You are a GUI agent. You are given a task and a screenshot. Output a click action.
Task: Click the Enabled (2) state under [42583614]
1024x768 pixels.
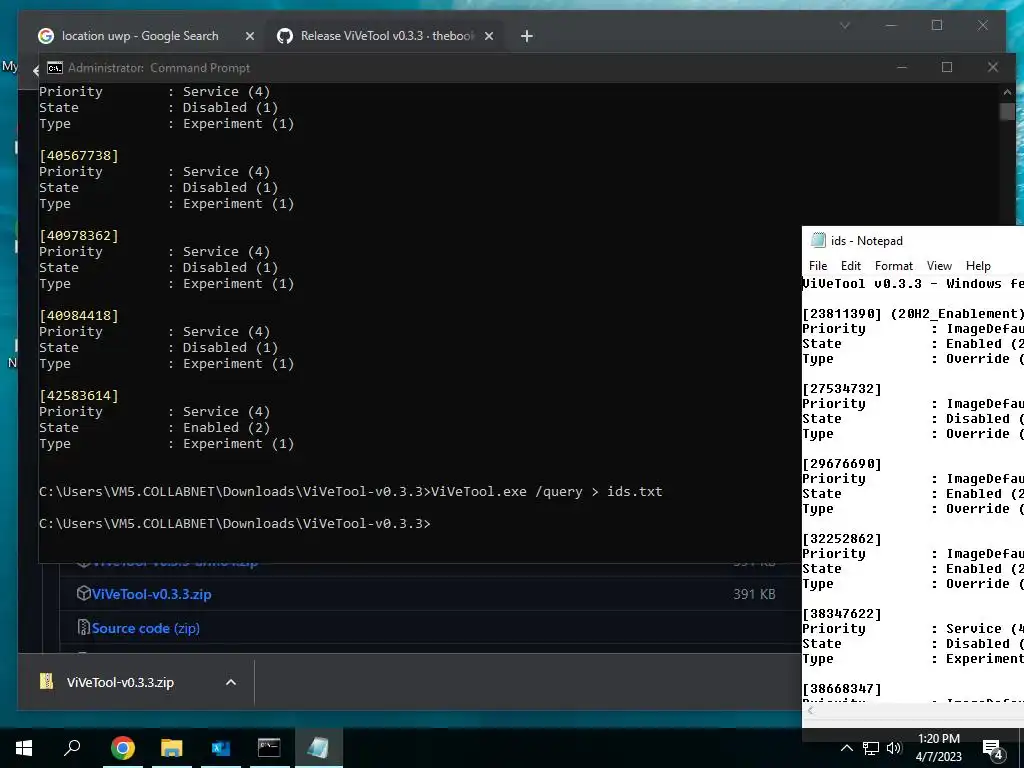point(226,428)
